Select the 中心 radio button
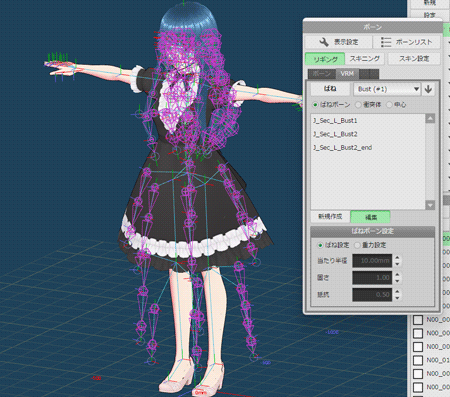Image resolution: width=450 pixels, height=397 pixels. (389, 105)
